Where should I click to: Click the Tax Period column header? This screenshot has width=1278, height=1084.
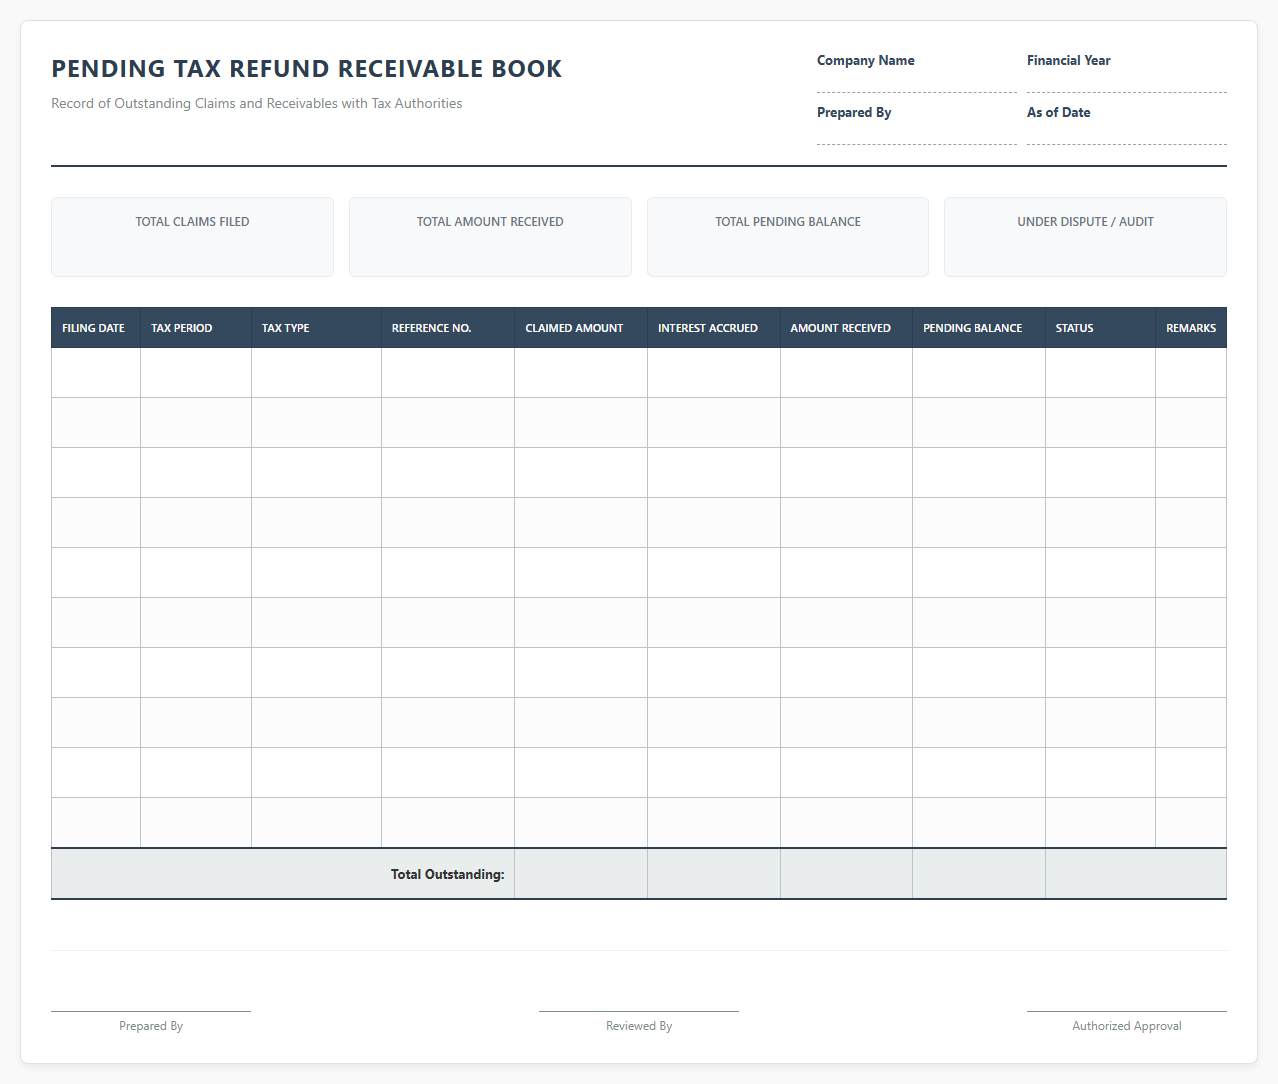[196, 328]
